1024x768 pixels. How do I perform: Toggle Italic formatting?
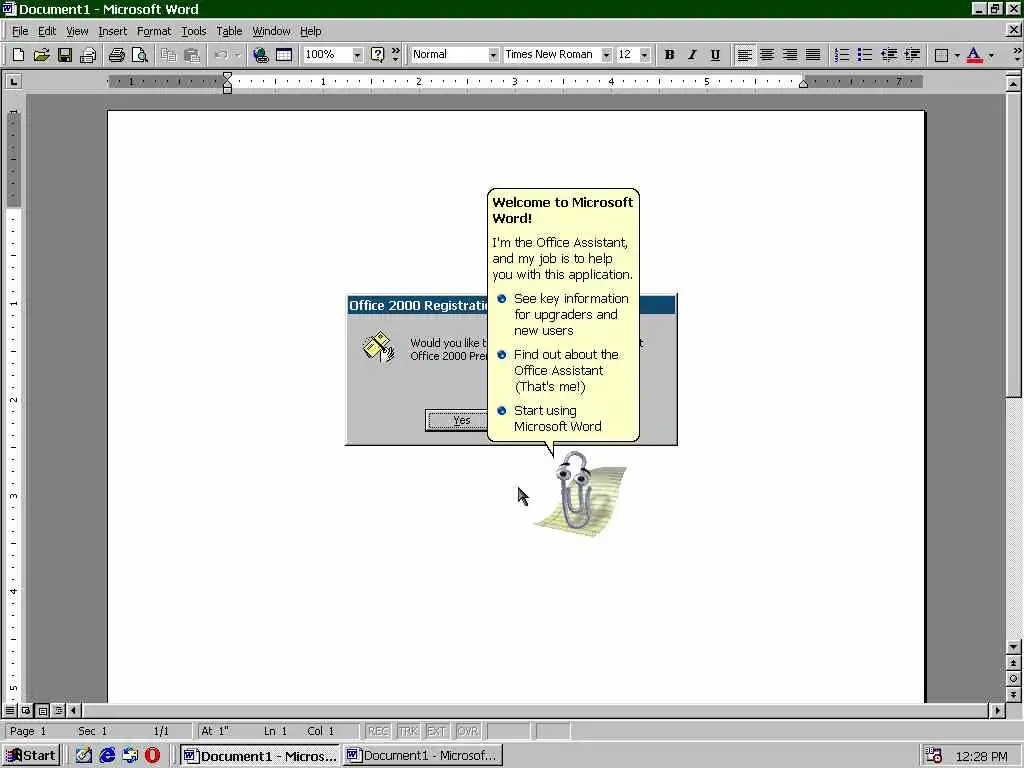pos(692,55)
